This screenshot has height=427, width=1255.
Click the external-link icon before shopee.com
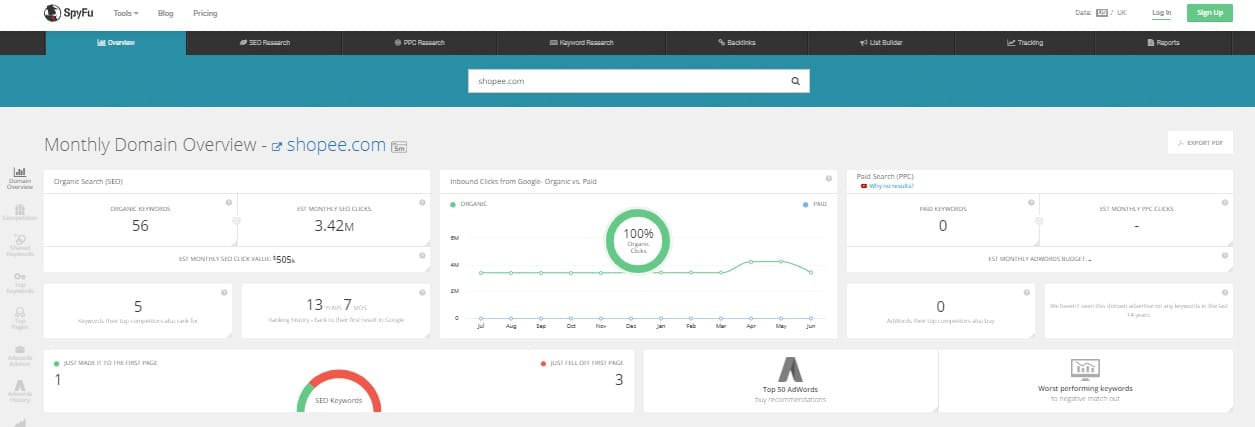point(277,147)
